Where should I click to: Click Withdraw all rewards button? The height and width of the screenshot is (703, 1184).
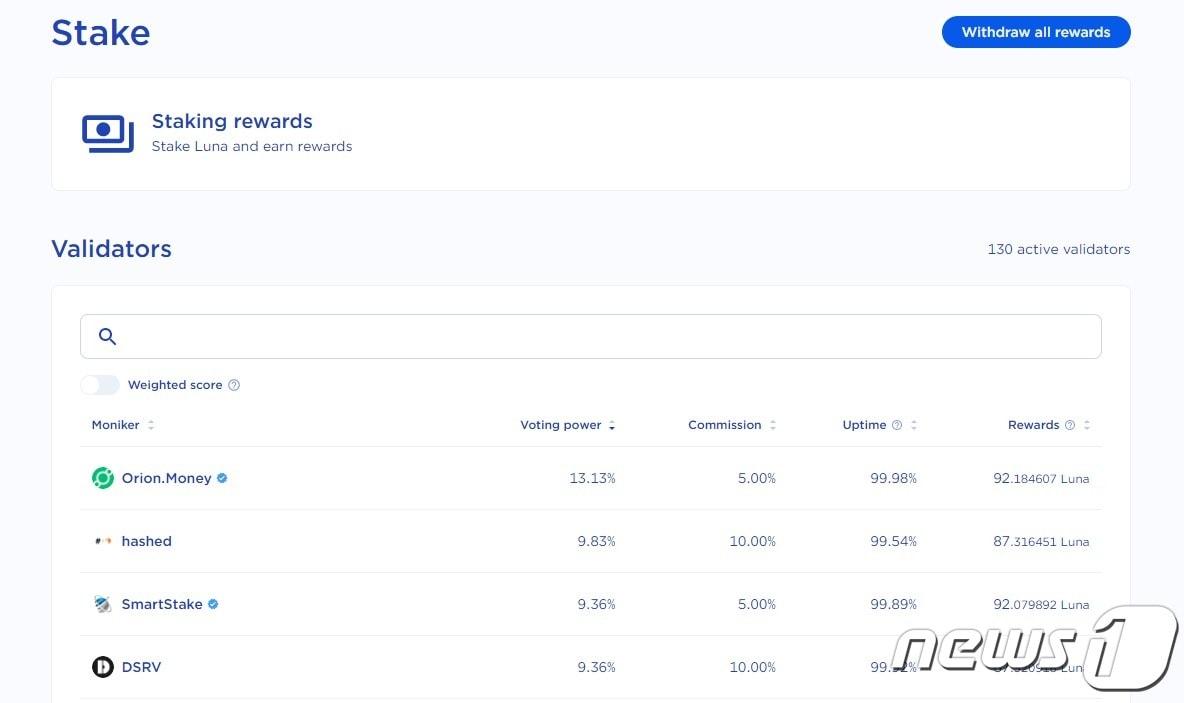pyautogui.click(x=1036, y=32)
